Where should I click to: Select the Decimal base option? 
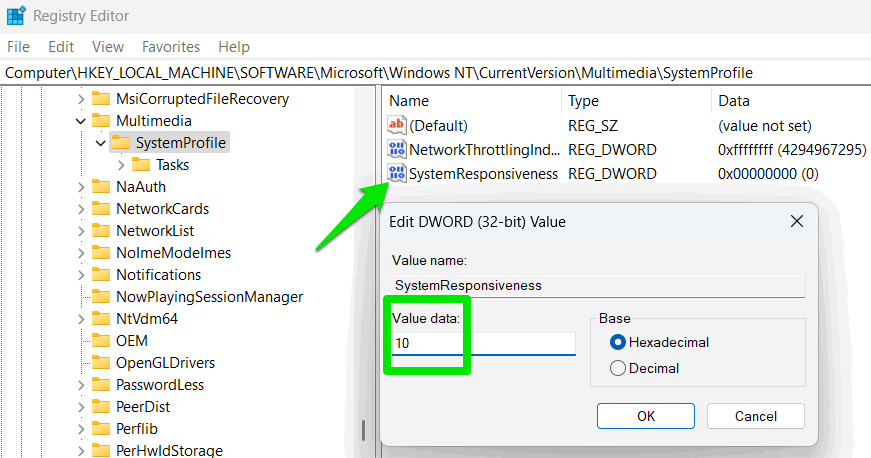tap(617, 368)
